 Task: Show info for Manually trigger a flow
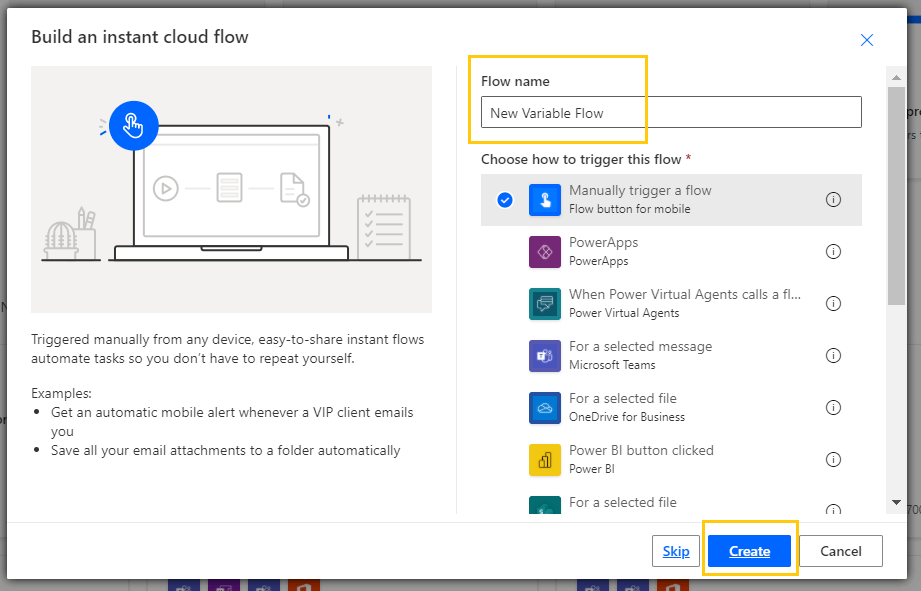pos(833,200)
